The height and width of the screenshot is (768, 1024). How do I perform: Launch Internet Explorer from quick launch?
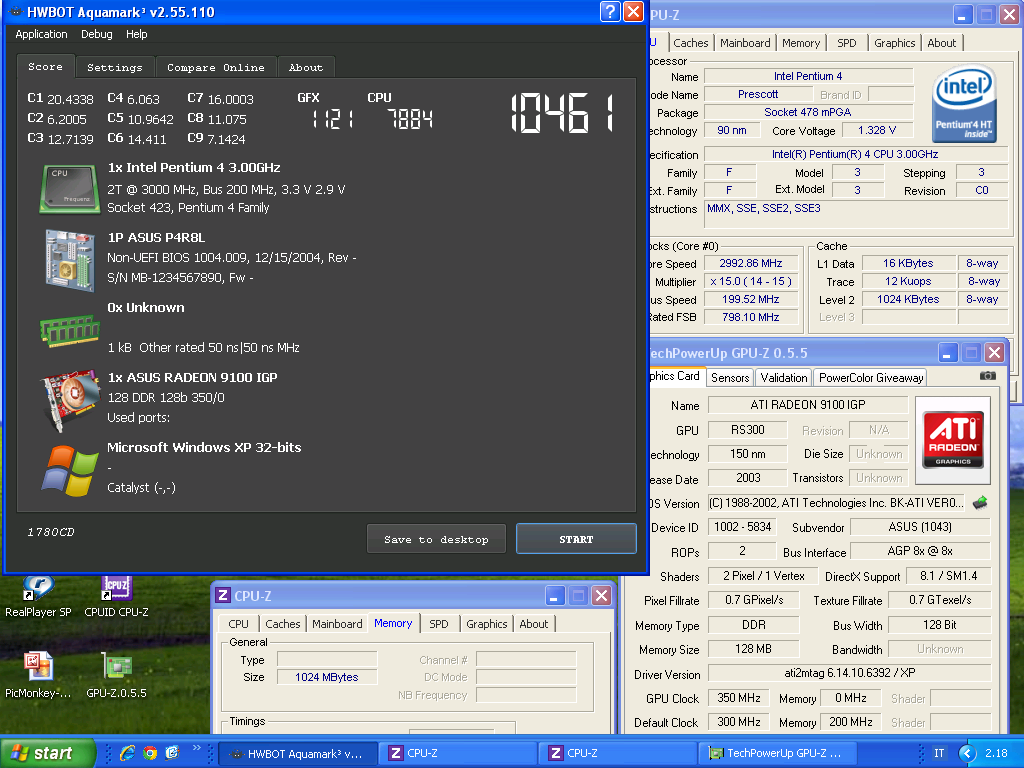127,753
